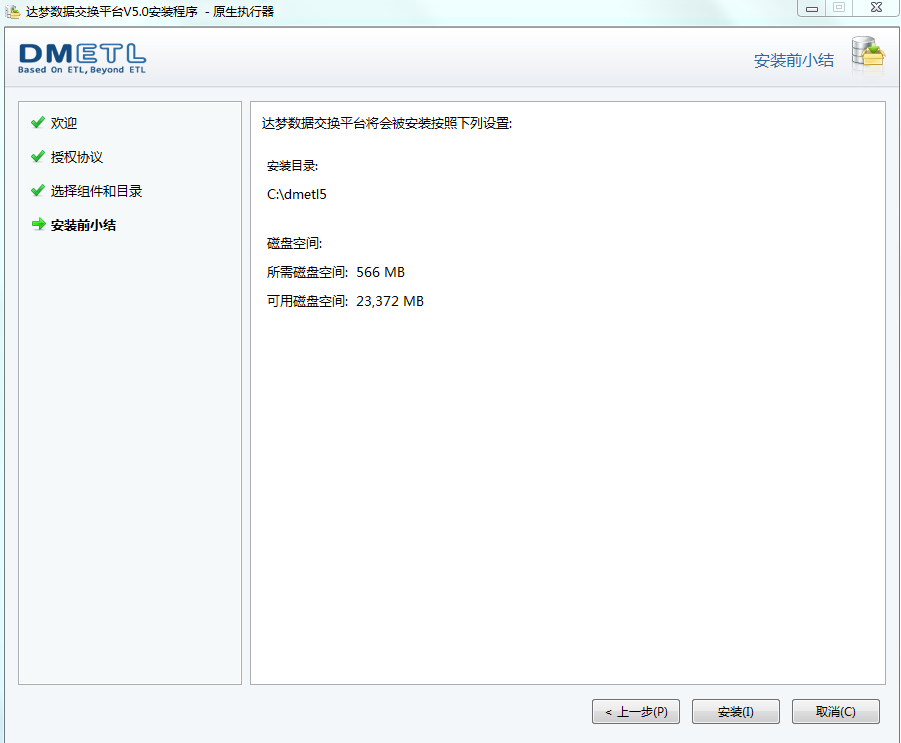
Task: Select the 欢迎 step in sidebar
Action: [x=64, y=123]
